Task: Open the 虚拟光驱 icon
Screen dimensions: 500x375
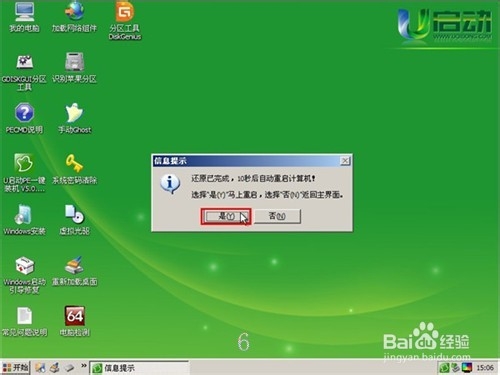Action: [74, 220]
